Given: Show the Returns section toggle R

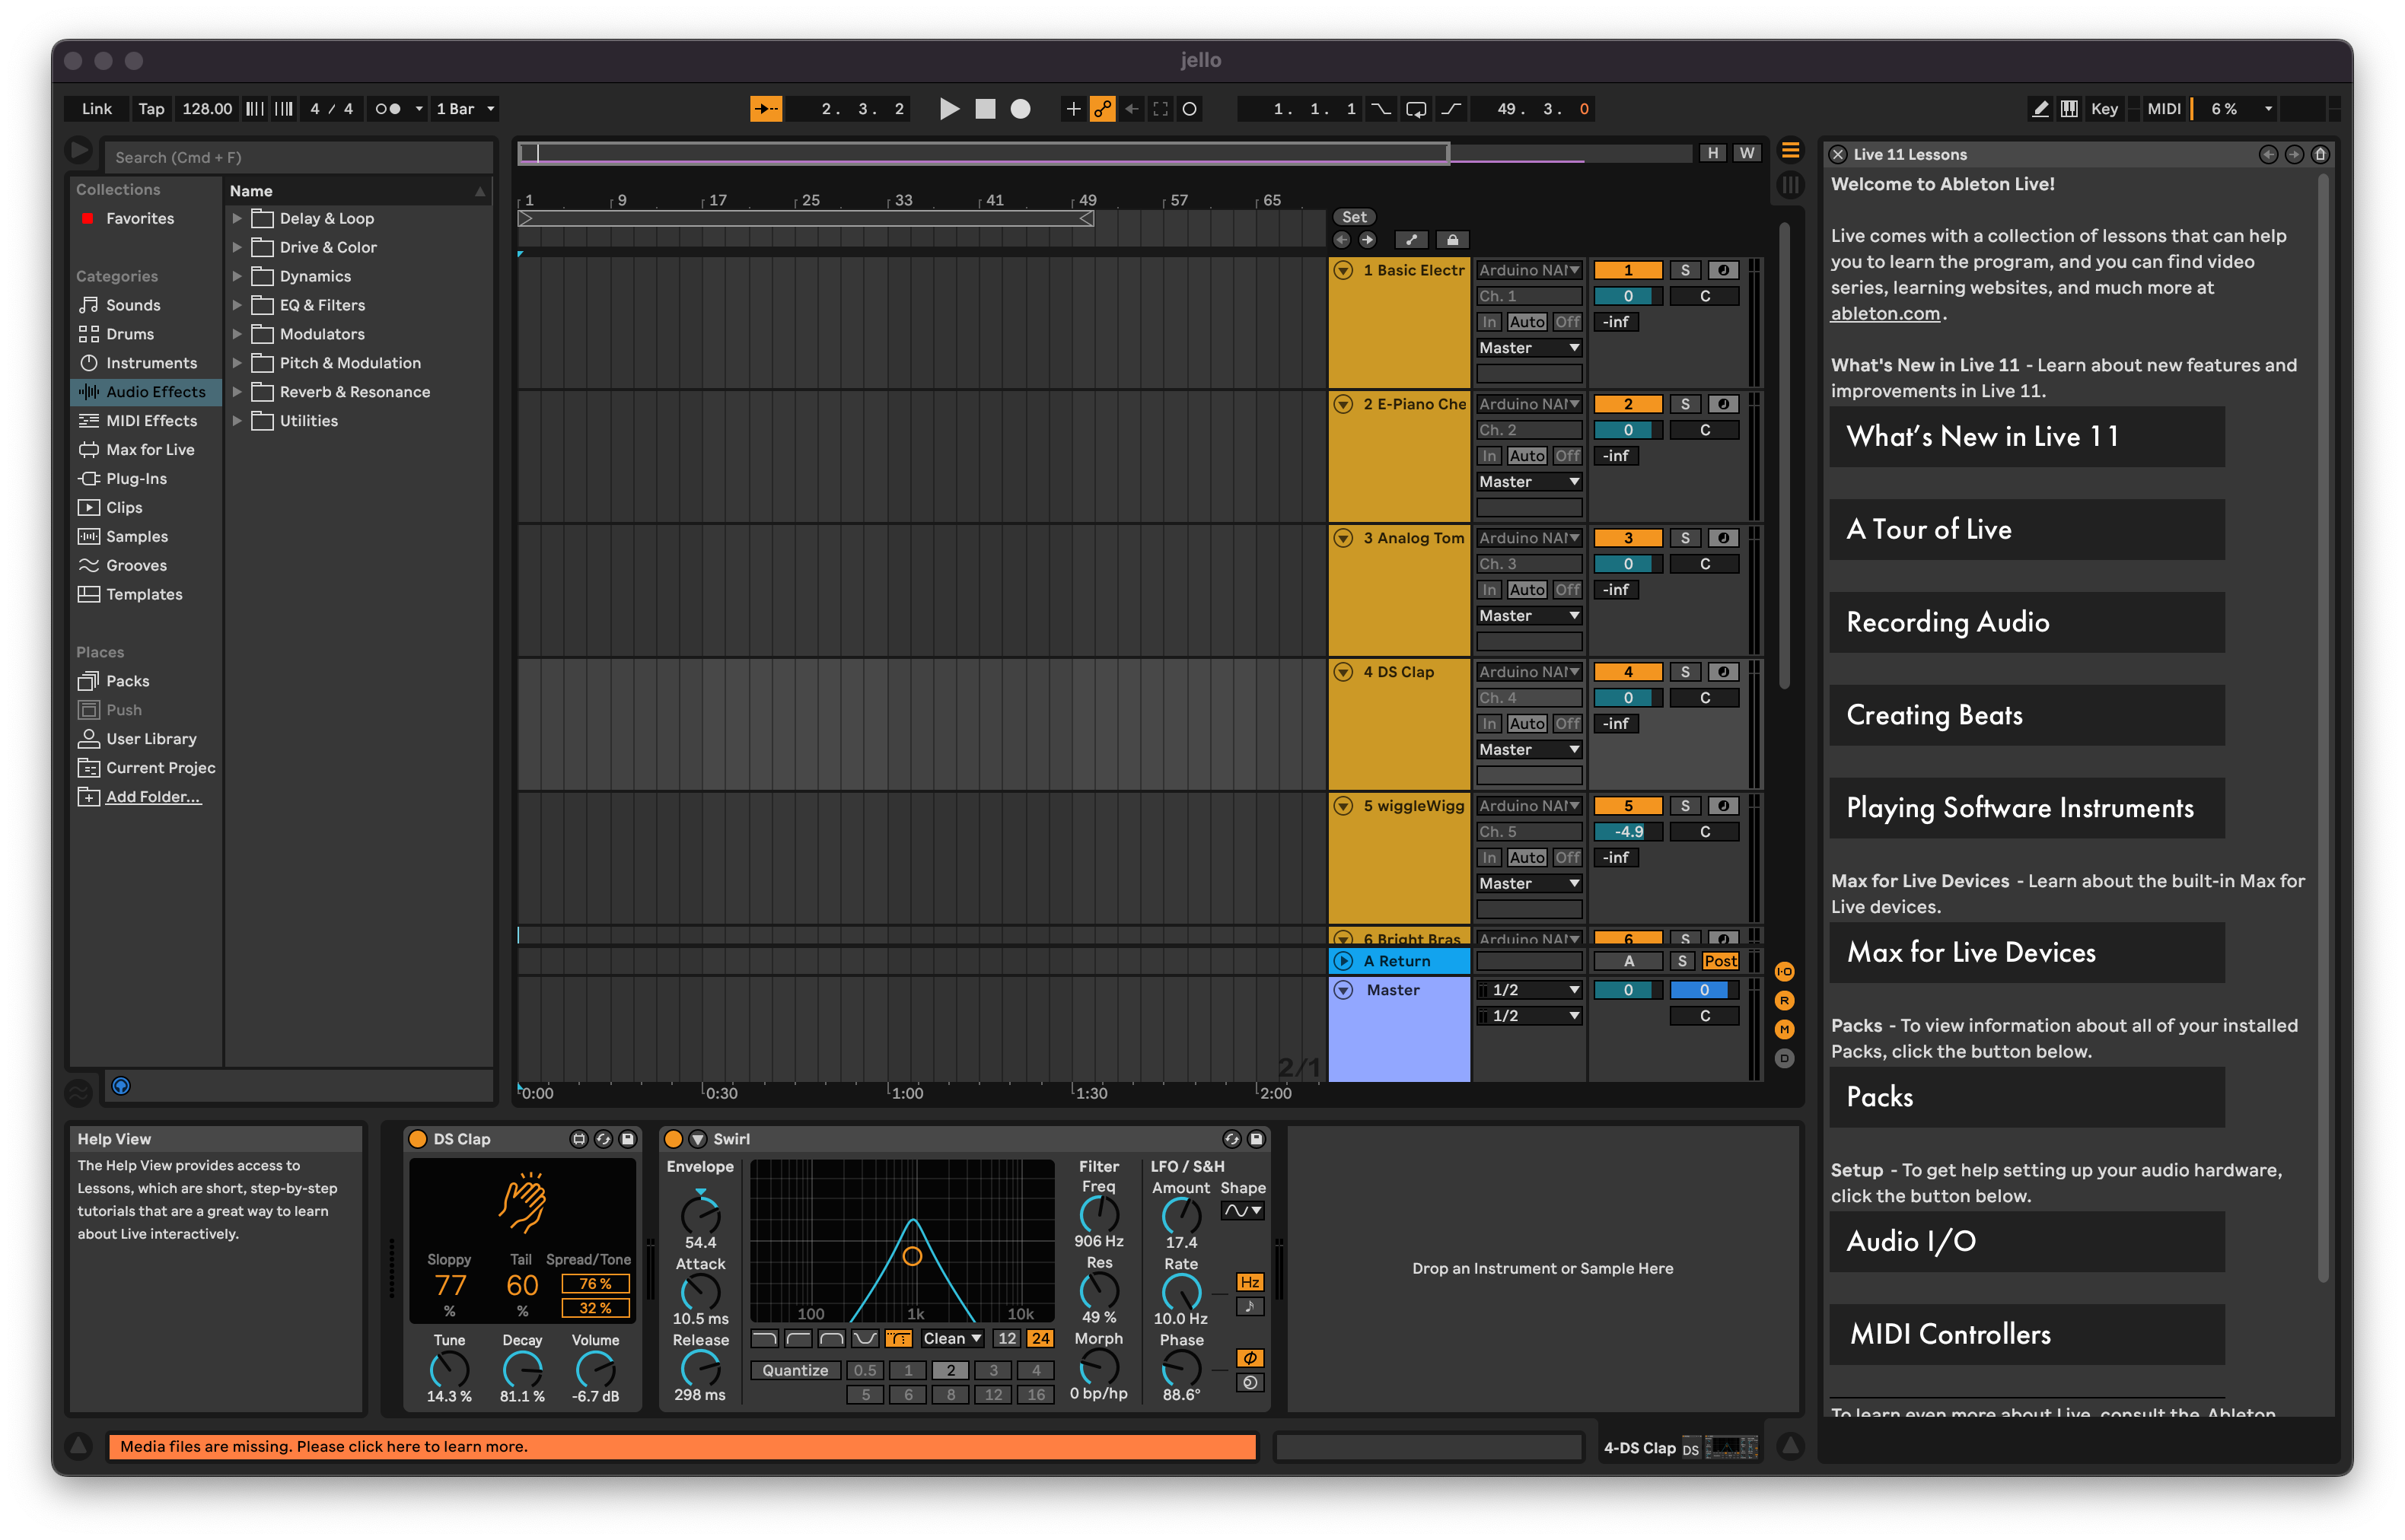Looking at the screenshot, I should pyautogui.click(x=1784, y=1001).
